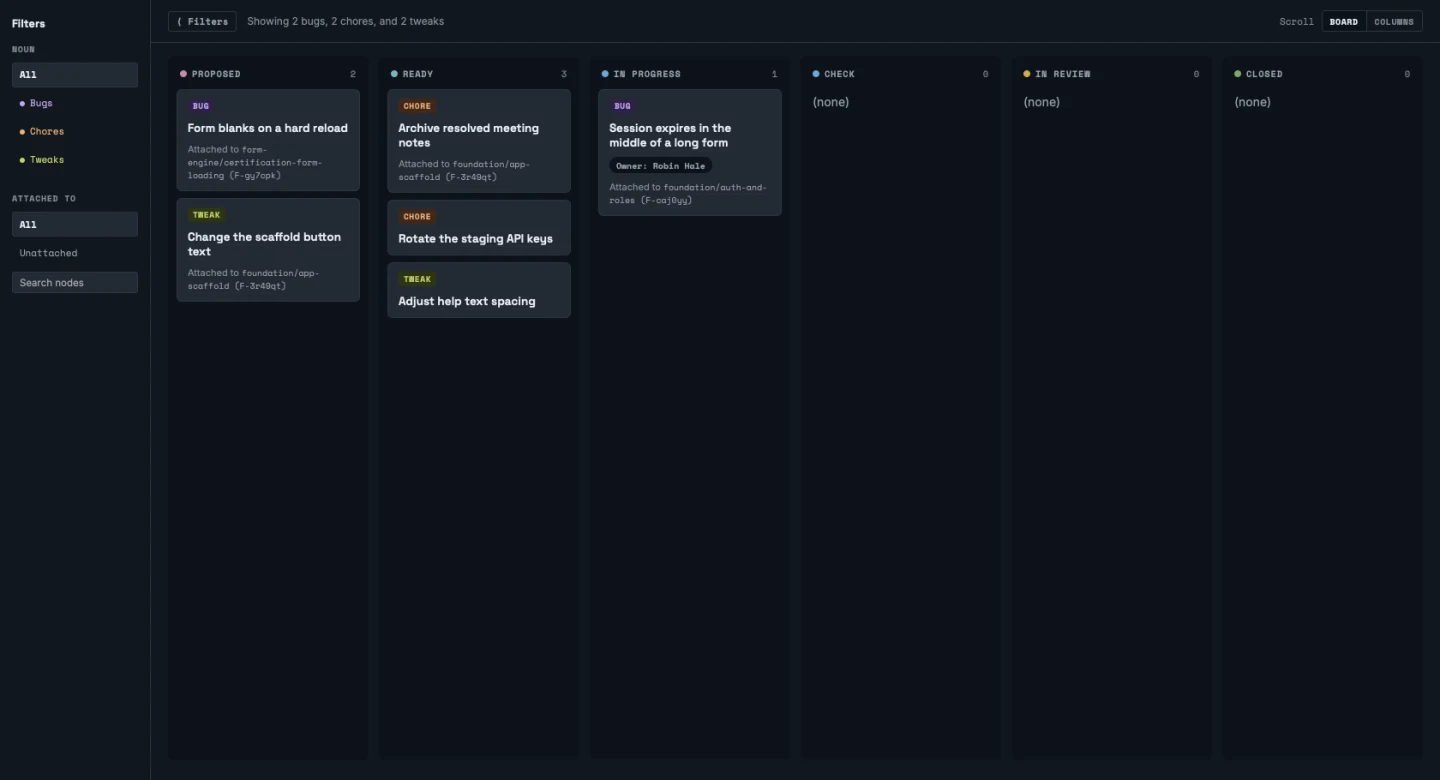Collapse the Filters panel via top button
The width and height of the screenshot is (1440, 780).
pos(202,21)
